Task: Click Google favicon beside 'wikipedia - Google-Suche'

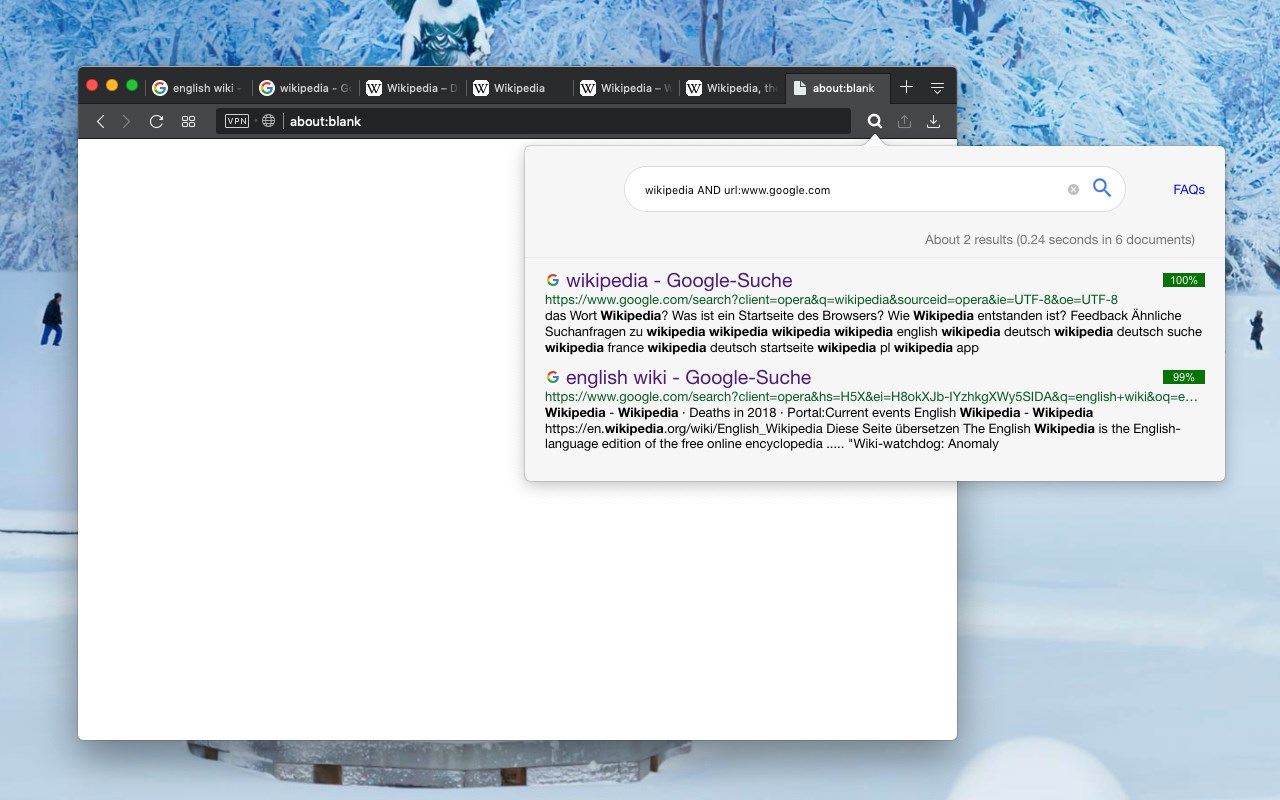Action: pyautogui.click(x=553, y=280)
